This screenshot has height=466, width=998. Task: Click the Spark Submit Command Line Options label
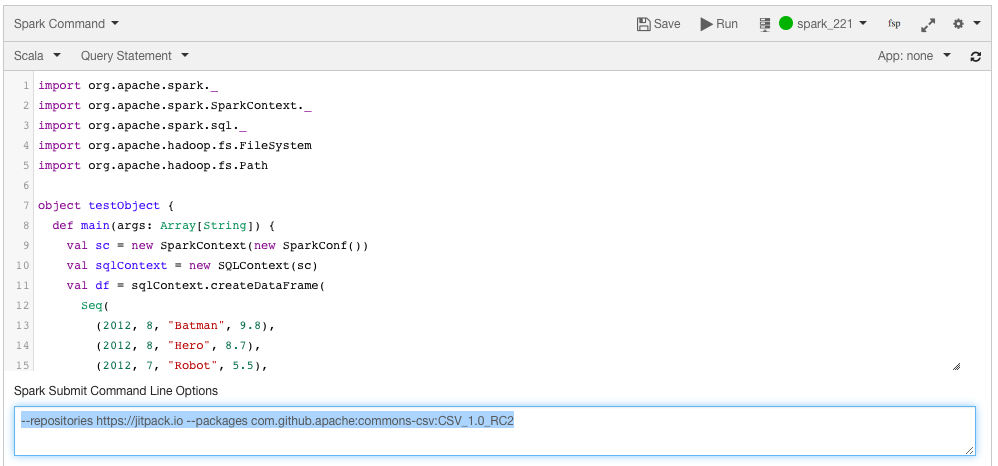(x=116, y=391)
